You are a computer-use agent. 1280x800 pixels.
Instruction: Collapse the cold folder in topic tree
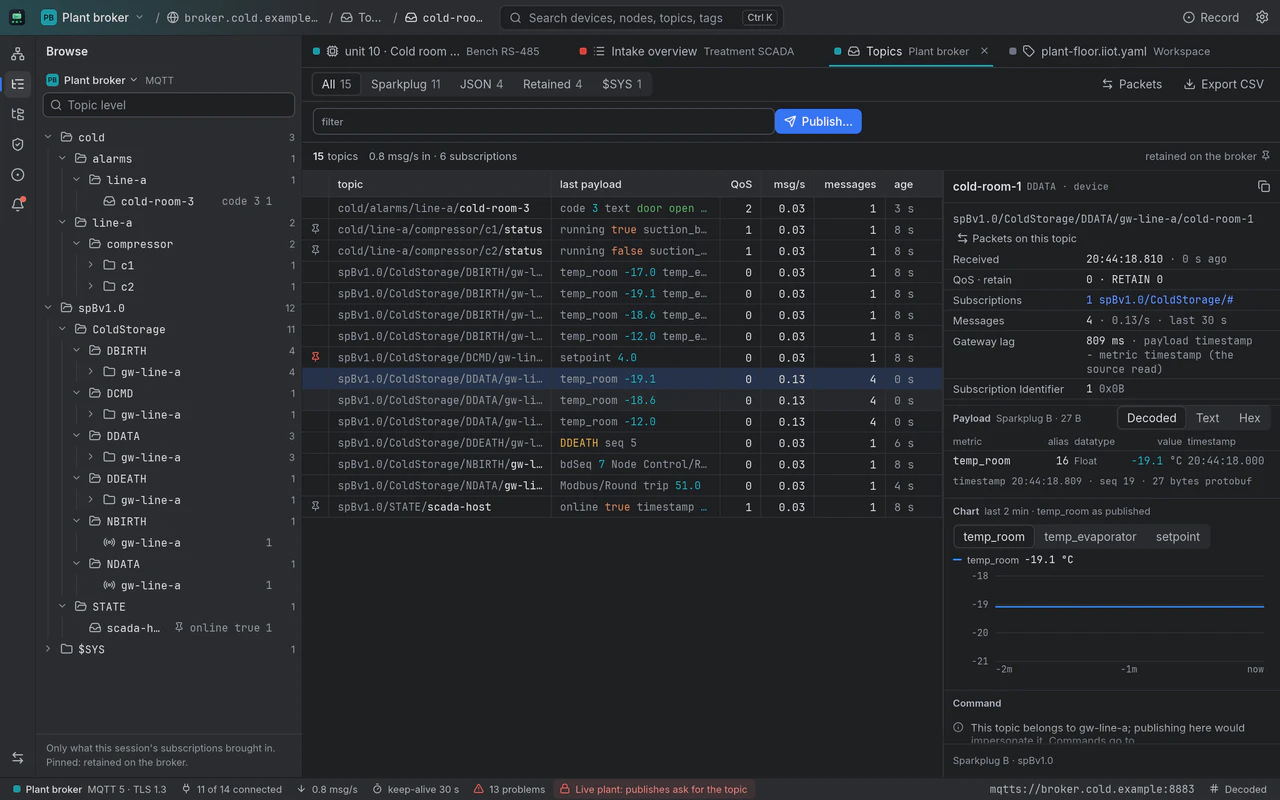point(48,137)
